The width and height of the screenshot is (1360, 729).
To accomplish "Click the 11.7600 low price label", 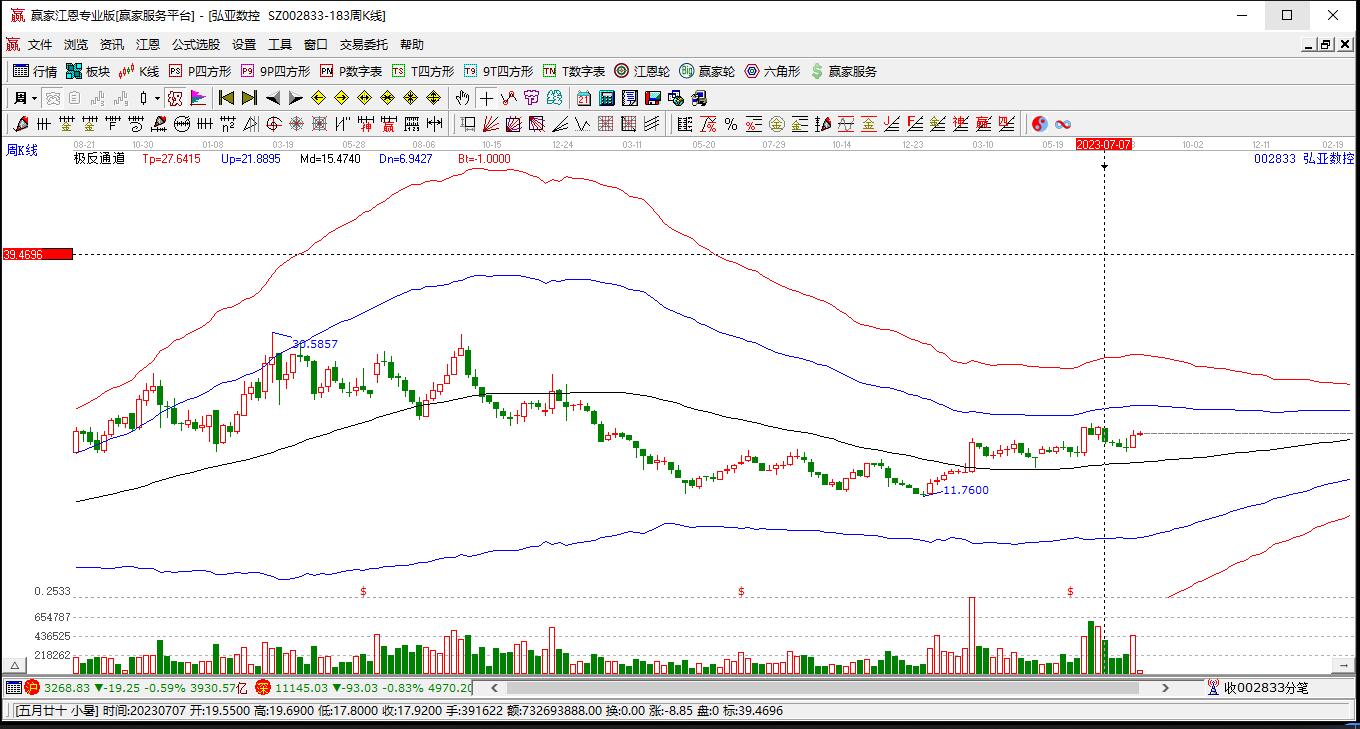I will click(966, 490).
